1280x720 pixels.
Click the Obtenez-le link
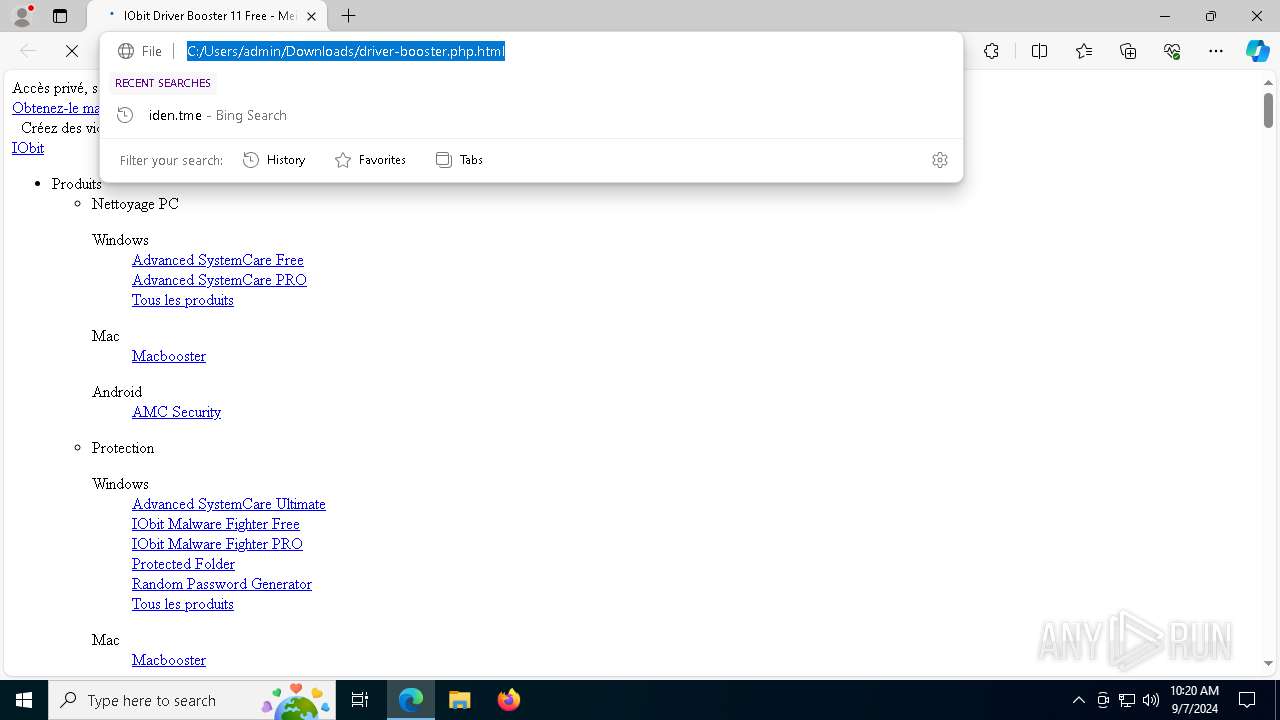click(x=56, y=108)
